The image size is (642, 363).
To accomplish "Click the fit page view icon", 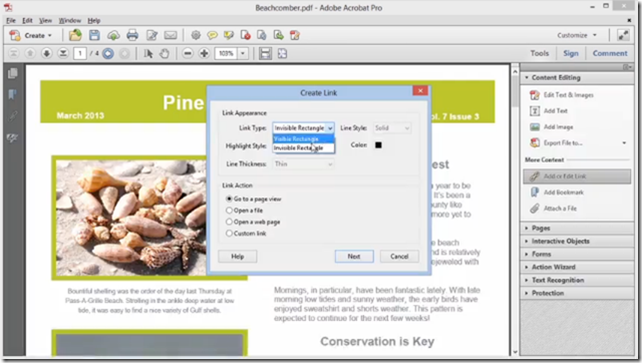I will tap(282, 54).
